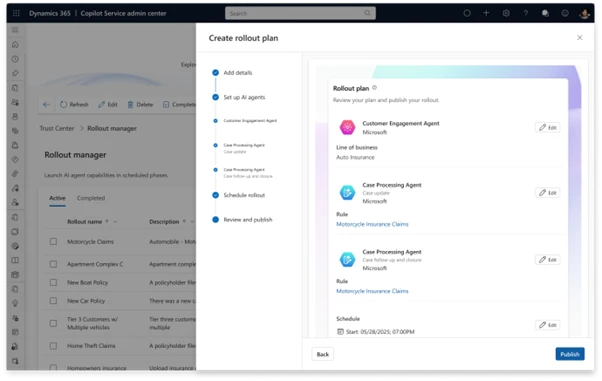The image size is (602, 381).
Task: Click the Rollout manager breadcrumb
Action: click(x=112, y=129)
